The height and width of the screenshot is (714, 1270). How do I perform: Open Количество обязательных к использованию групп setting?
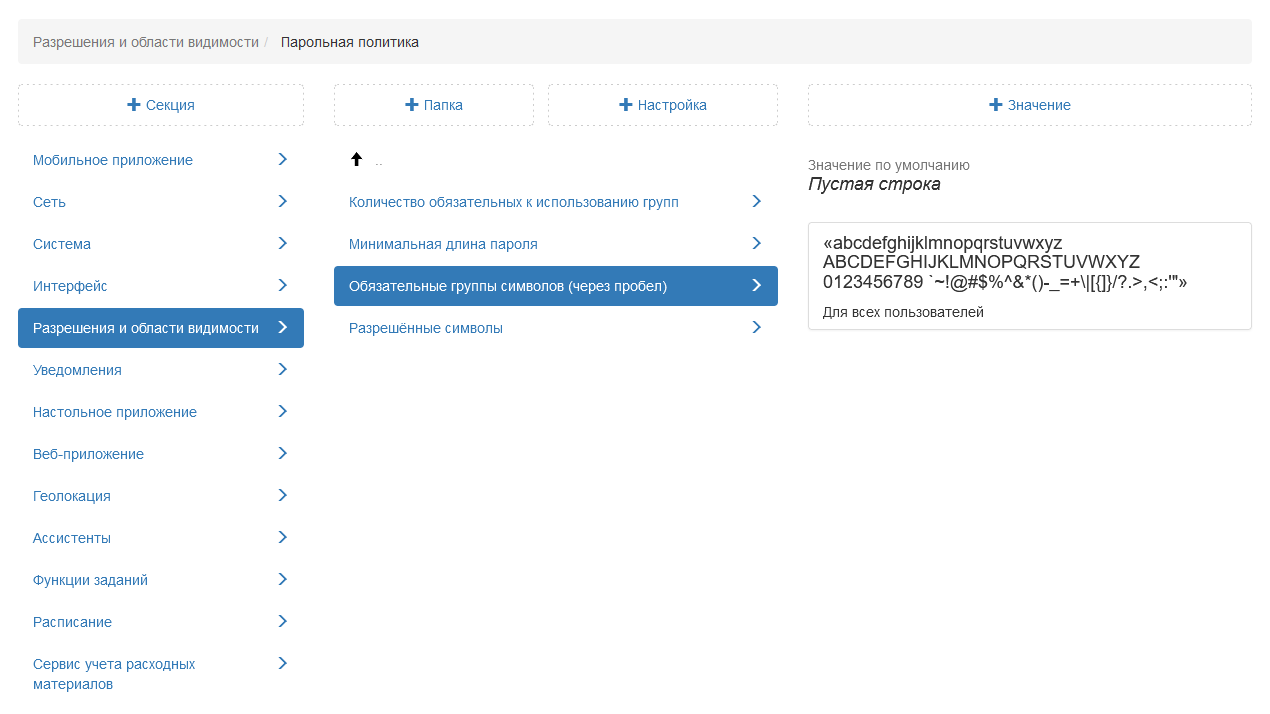[514, 202]
